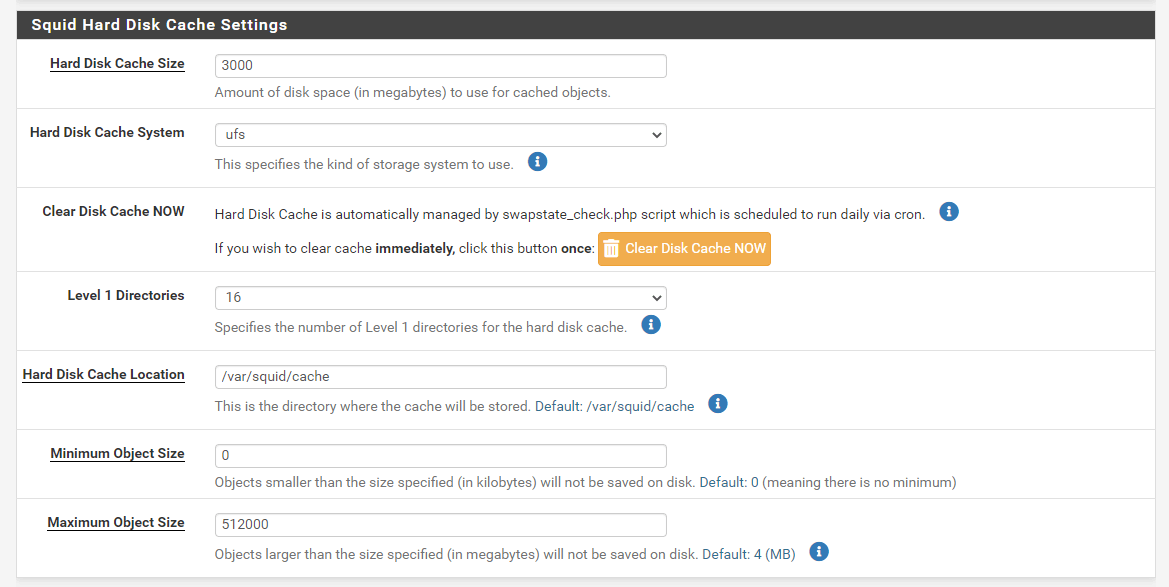
Task: Focus the Maximum Object Size field
Action: [441, 524]
